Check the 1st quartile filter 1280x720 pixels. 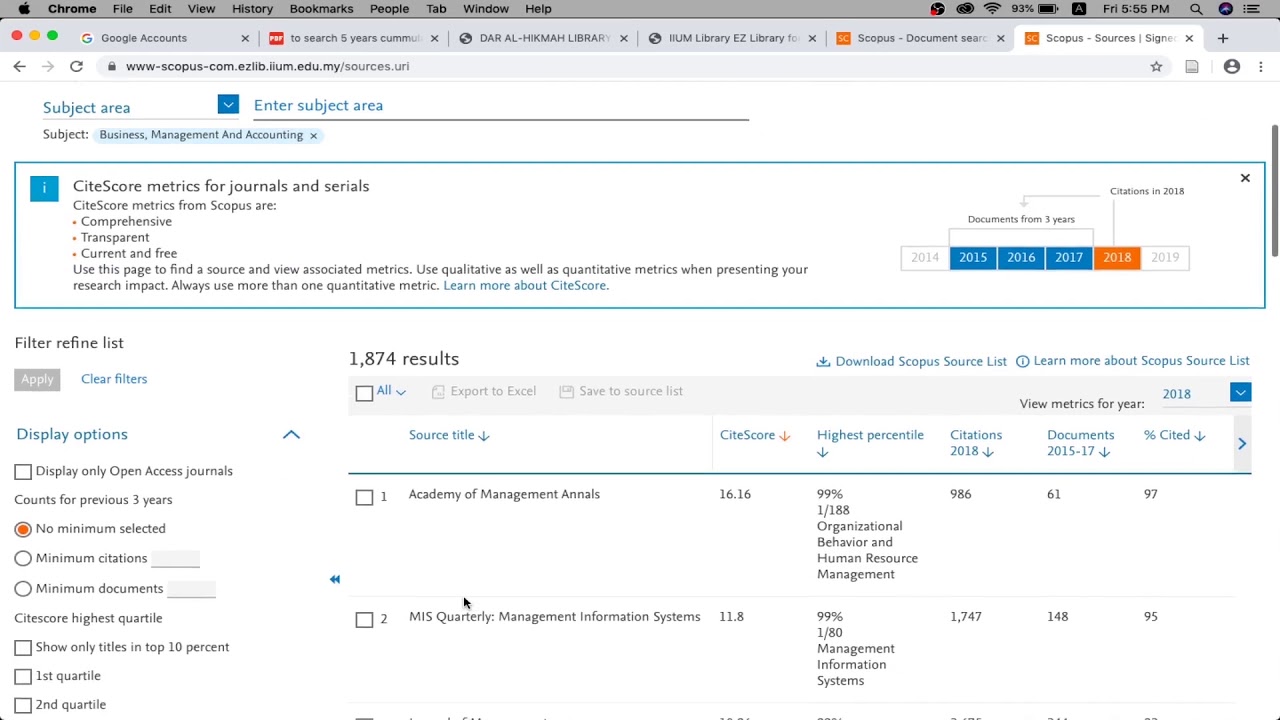23,677
